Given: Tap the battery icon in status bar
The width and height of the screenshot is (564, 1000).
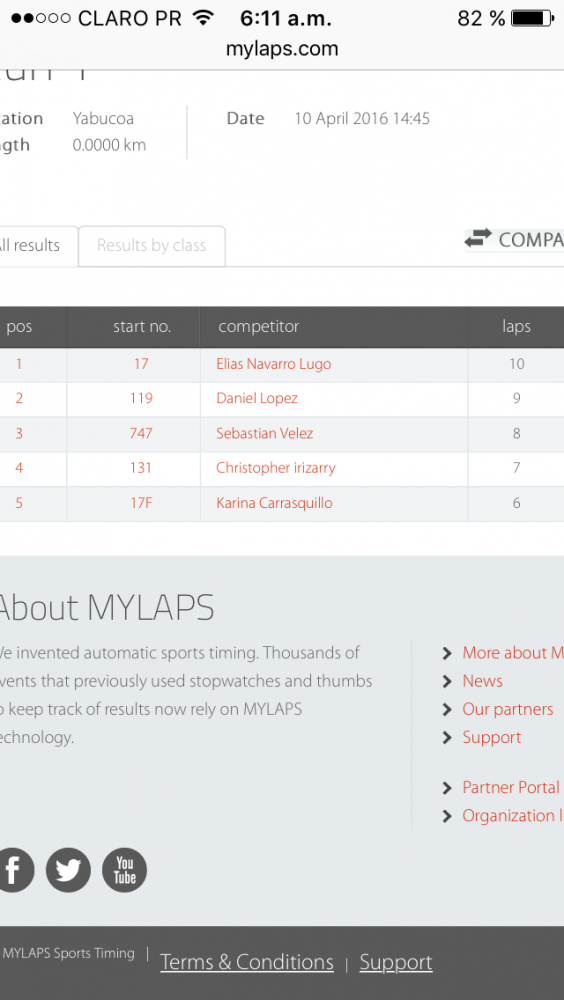Looking at the screenshot, I should coord(533,18).
